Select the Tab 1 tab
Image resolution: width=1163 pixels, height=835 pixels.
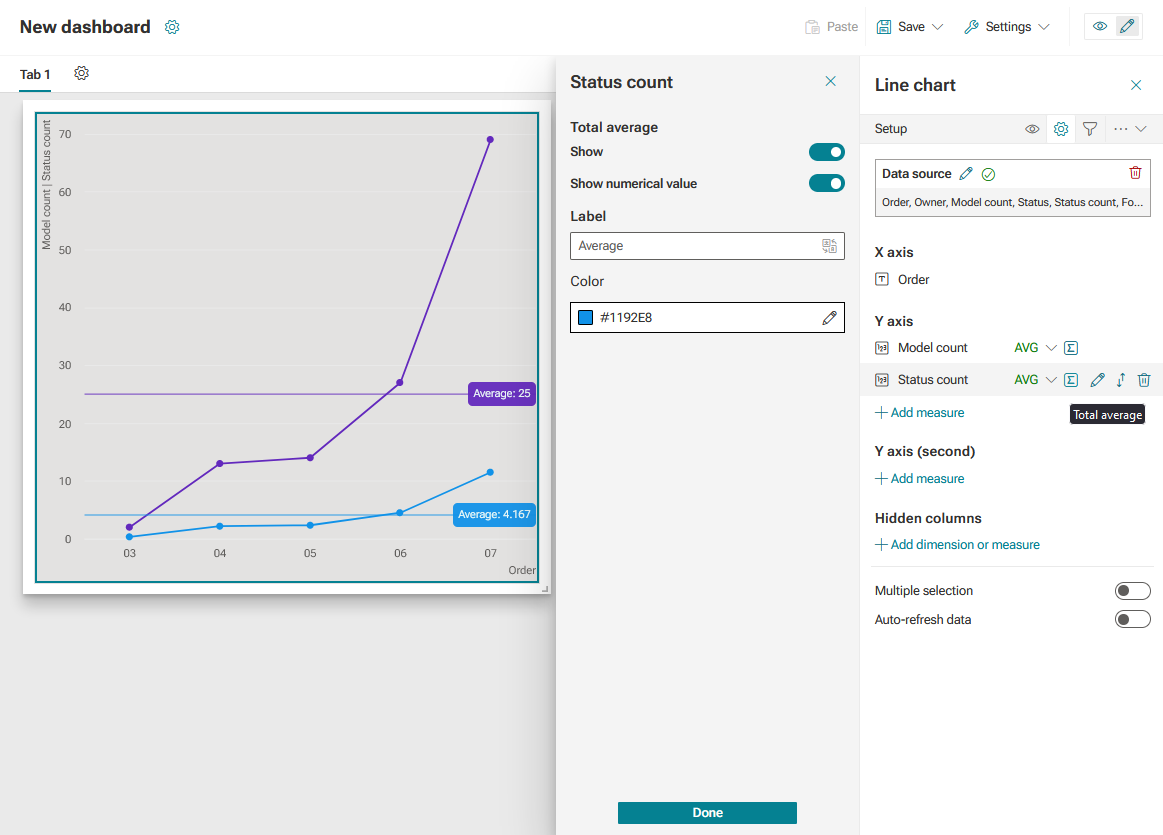35,74
